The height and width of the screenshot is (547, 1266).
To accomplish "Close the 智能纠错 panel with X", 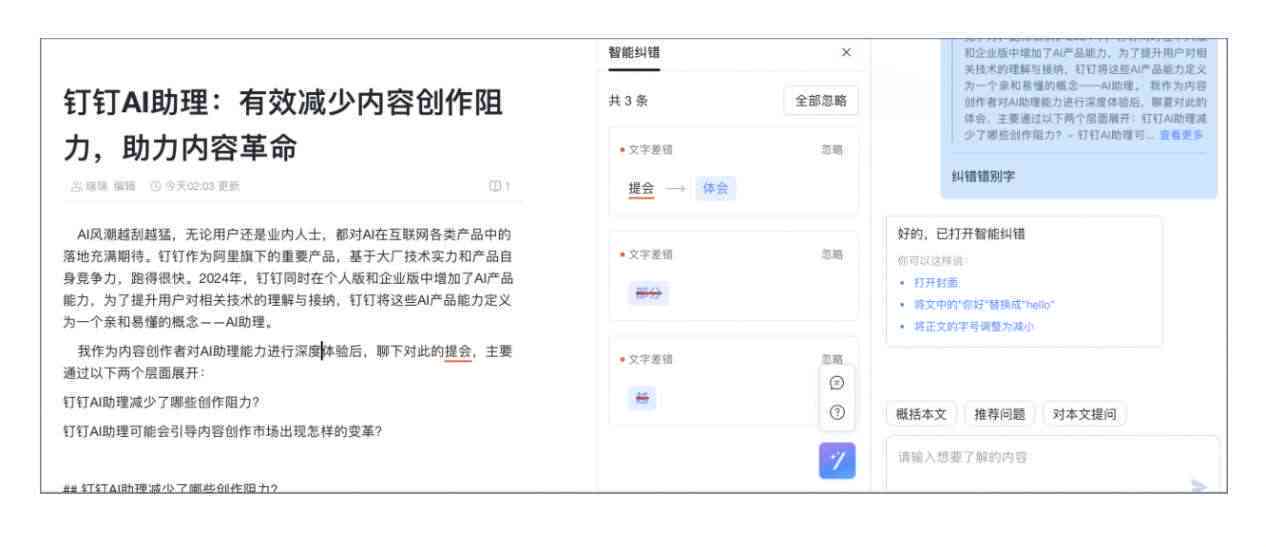I will (846, 52).
